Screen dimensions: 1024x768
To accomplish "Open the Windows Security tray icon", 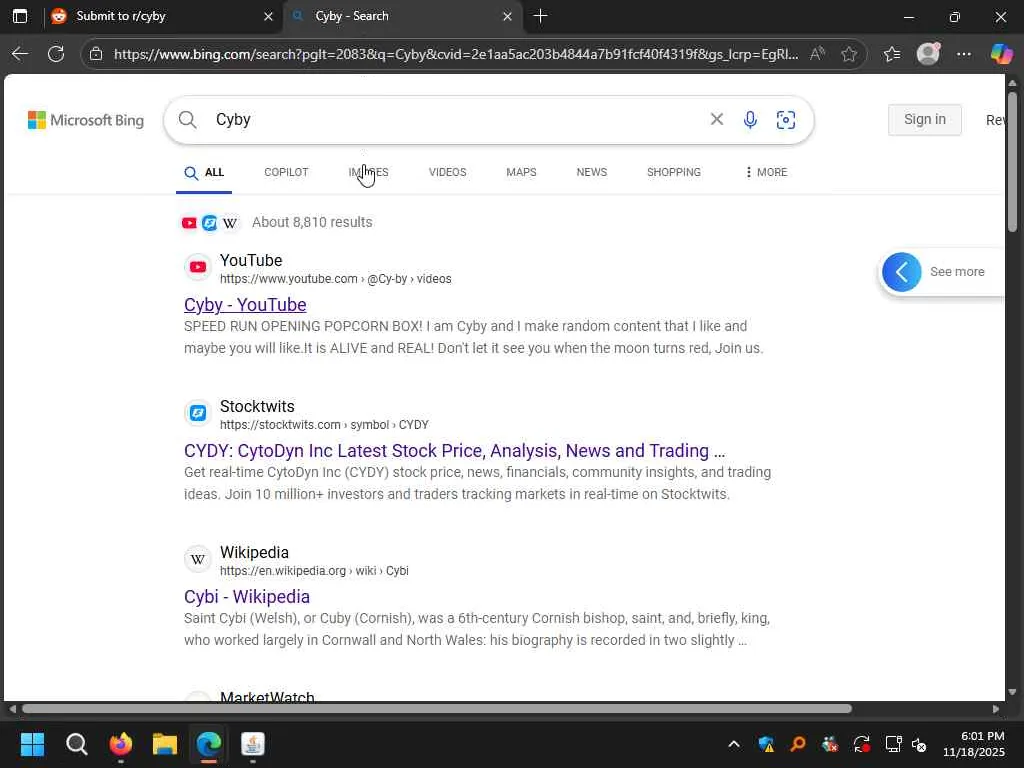I will (766, 744).
